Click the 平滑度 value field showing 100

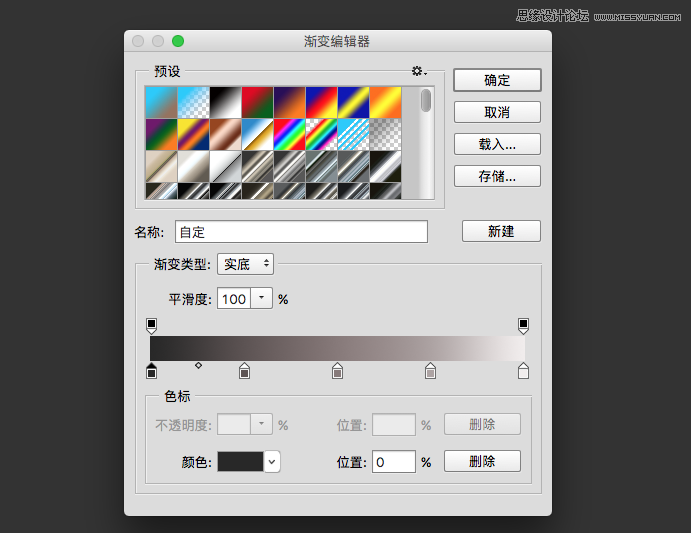pos(234,299)
